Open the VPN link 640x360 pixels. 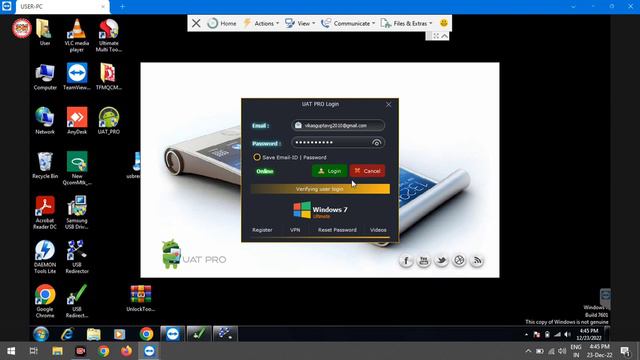coord(295,230)
